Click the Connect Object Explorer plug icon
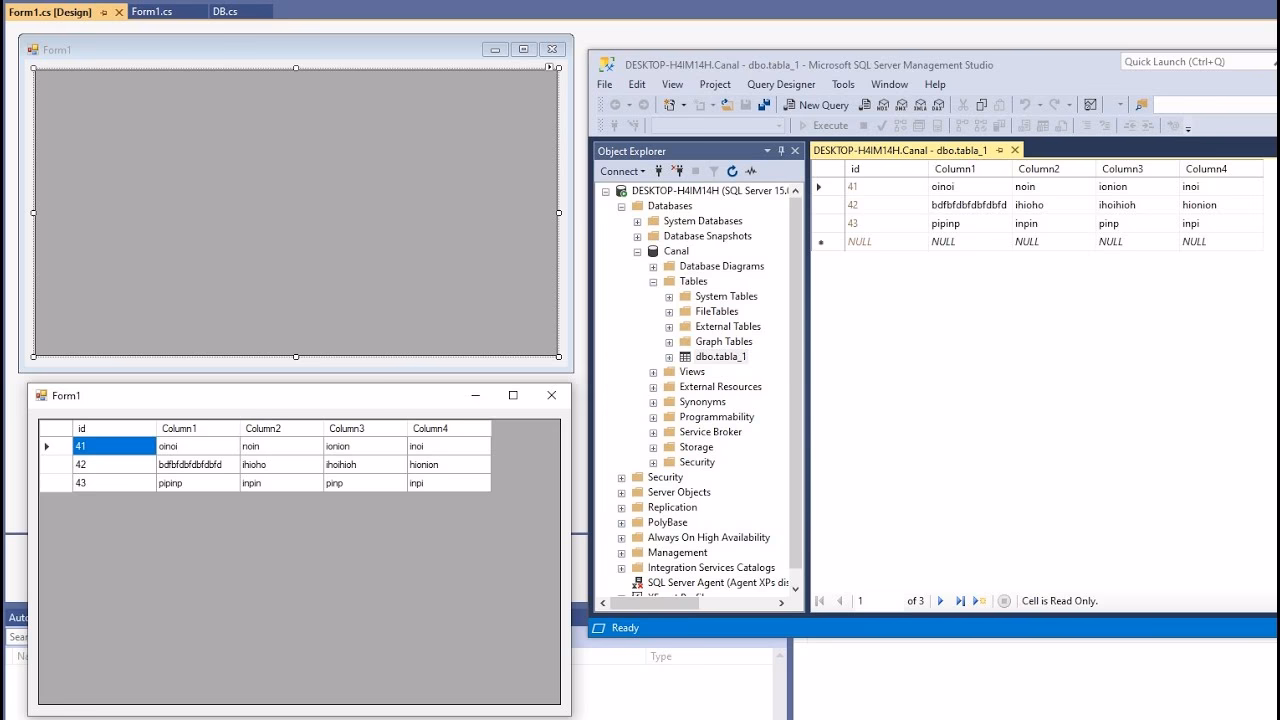The width and height of the screenshot is (1280, 720). (658, 171)
